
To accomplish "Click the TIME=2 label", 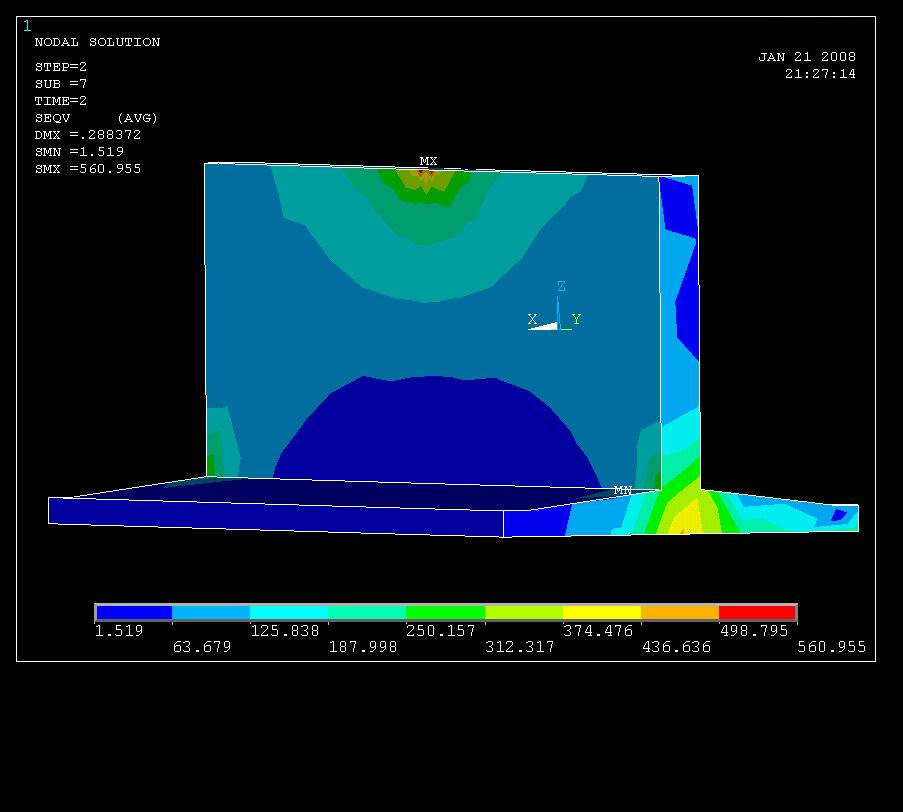I will pyautogui.click(x=60, y=101).
